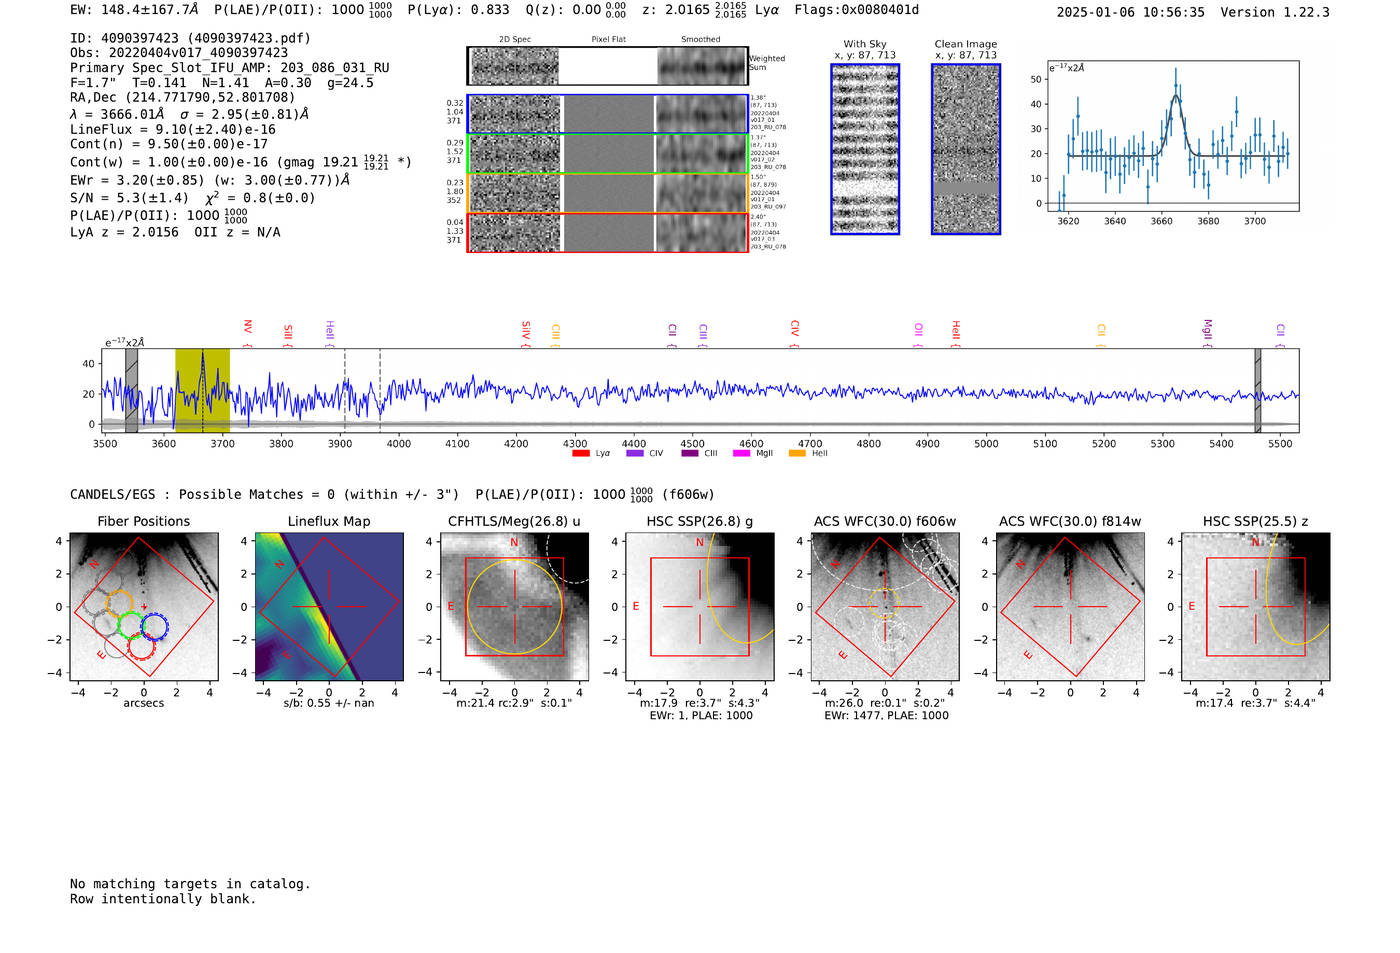Click the EWr: 1, PLAE: 1000 caption
Screen dimensions: 1400x953
coord(701,716)
